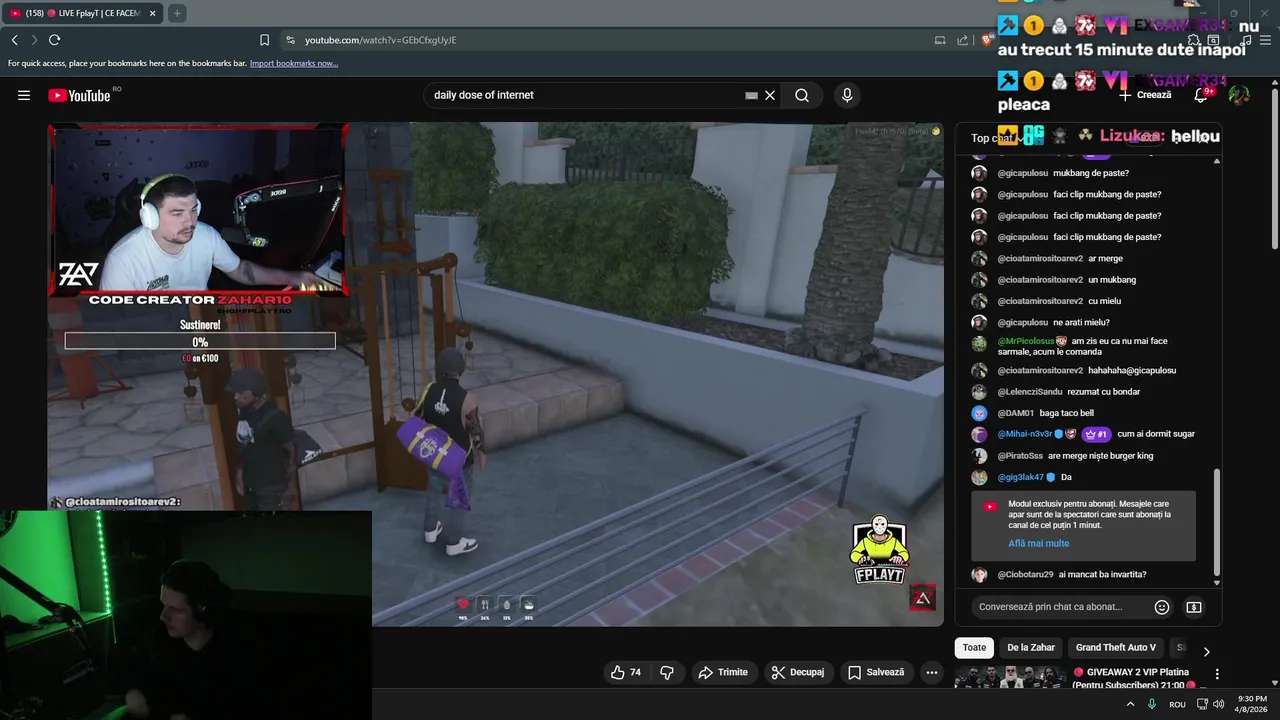Open more actions three-dot menu under video

tap(932, 672)
